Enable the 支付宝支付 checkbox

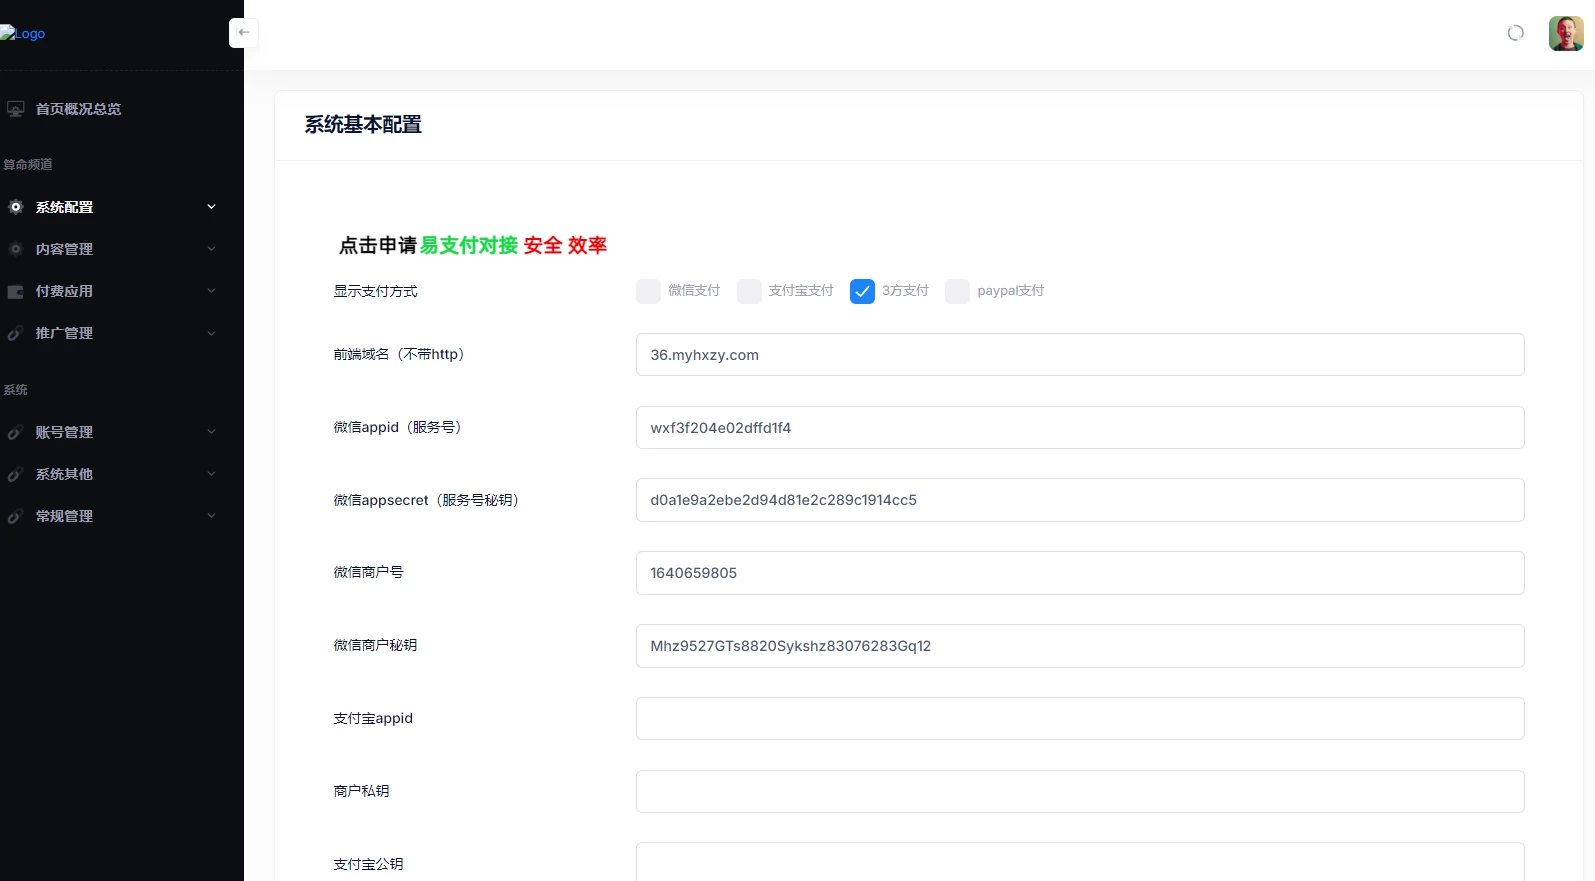[x=749, y=291]
